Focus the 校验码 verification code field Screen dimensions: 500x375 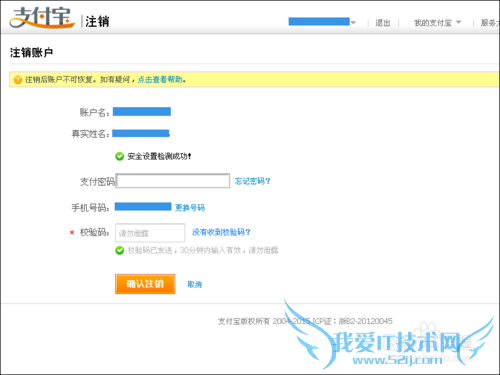150,233
